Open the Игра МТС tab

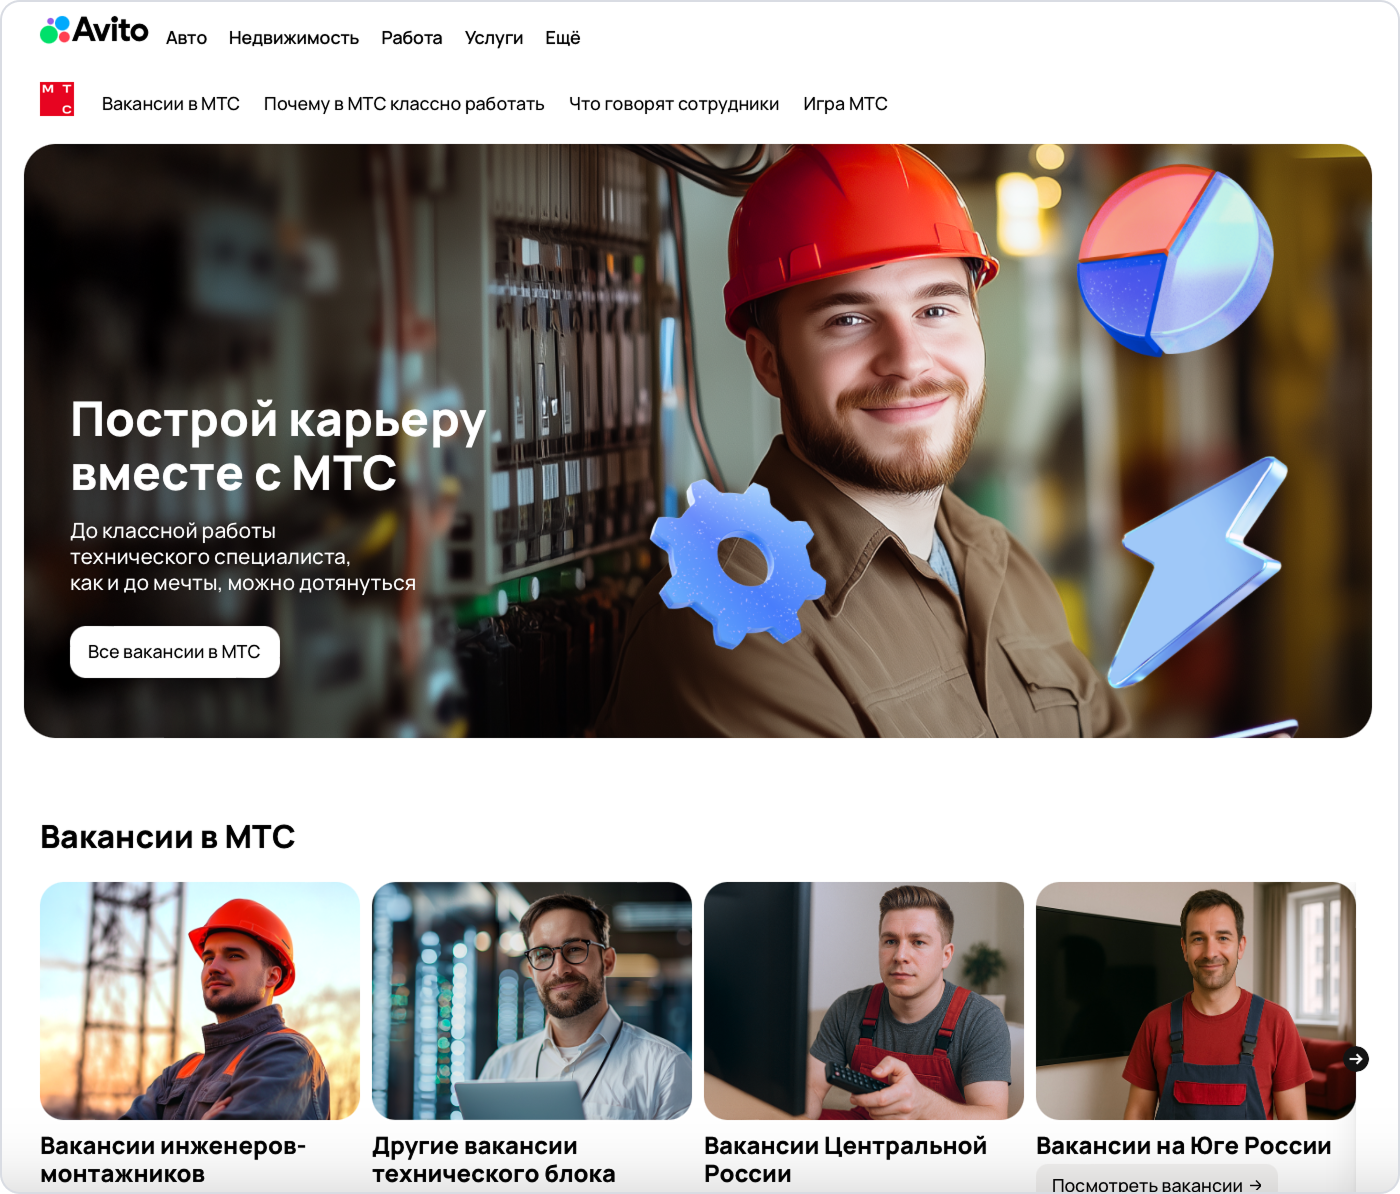[x=845, y=104]
